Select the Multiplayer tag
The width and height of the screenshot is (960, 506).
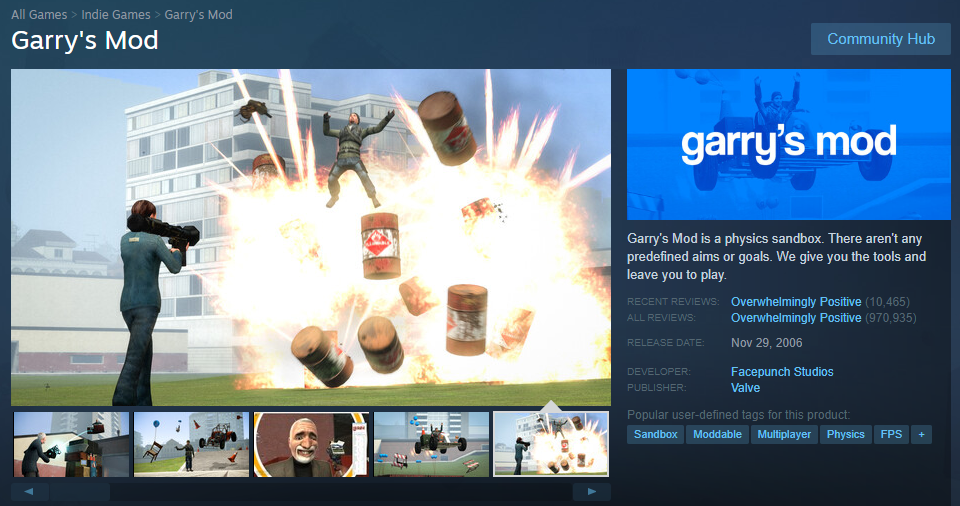pyautogui.click(x=784, y=434)
